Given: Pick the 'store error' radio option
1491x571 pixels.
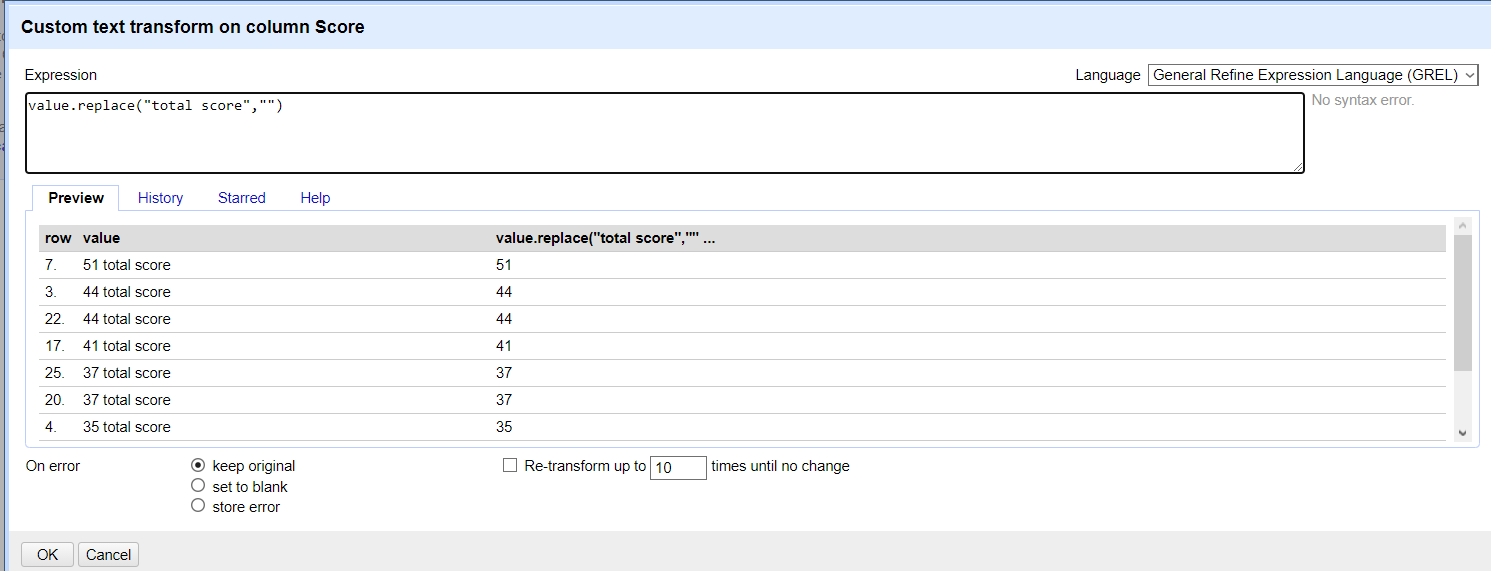Looking at the screenshot, I should tap(198, 506).
